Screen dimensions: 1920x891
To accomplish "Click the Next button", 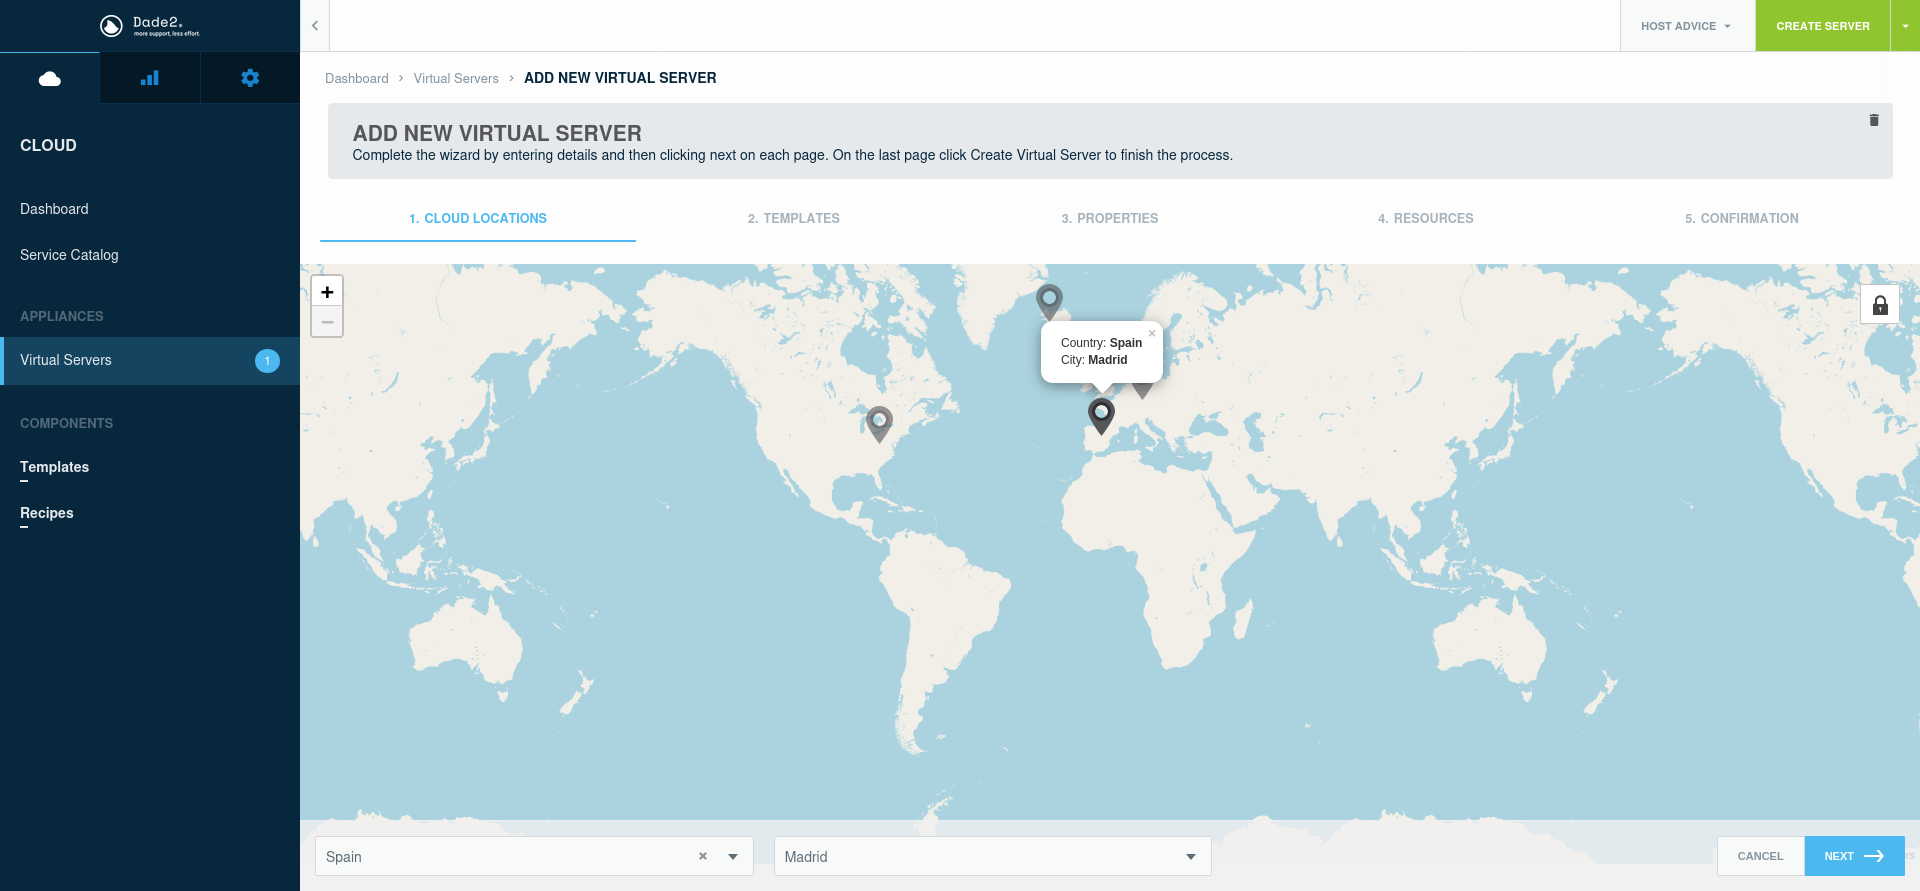I will tap(1854, 856).
